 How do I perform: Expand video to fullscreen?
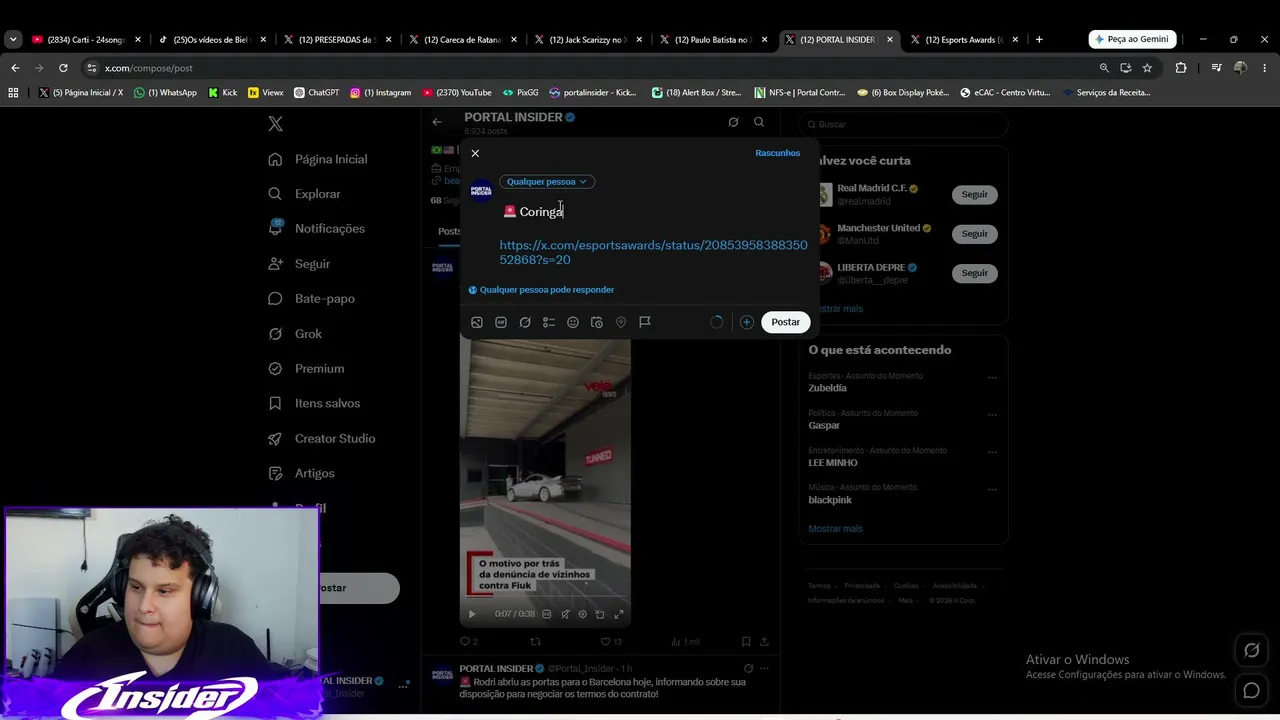pyautogui.click(x=619, y=614)
